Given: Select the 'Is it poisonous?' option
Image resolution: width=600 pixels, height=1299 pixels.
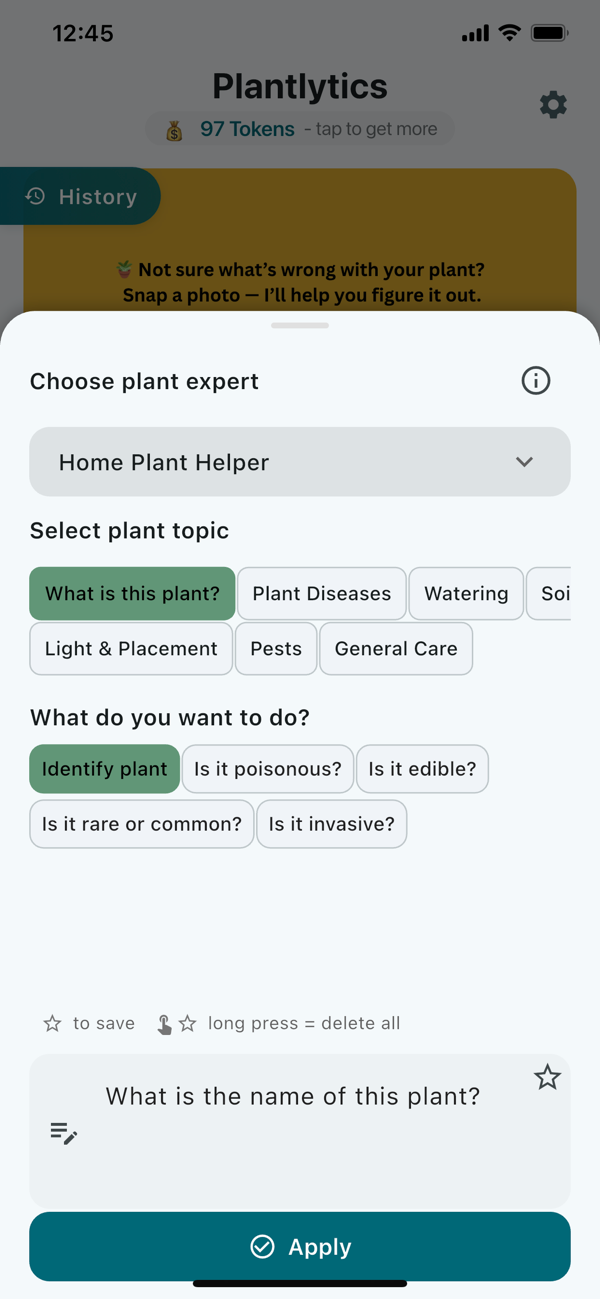Looking at the screenshot, I should point(268,769).
